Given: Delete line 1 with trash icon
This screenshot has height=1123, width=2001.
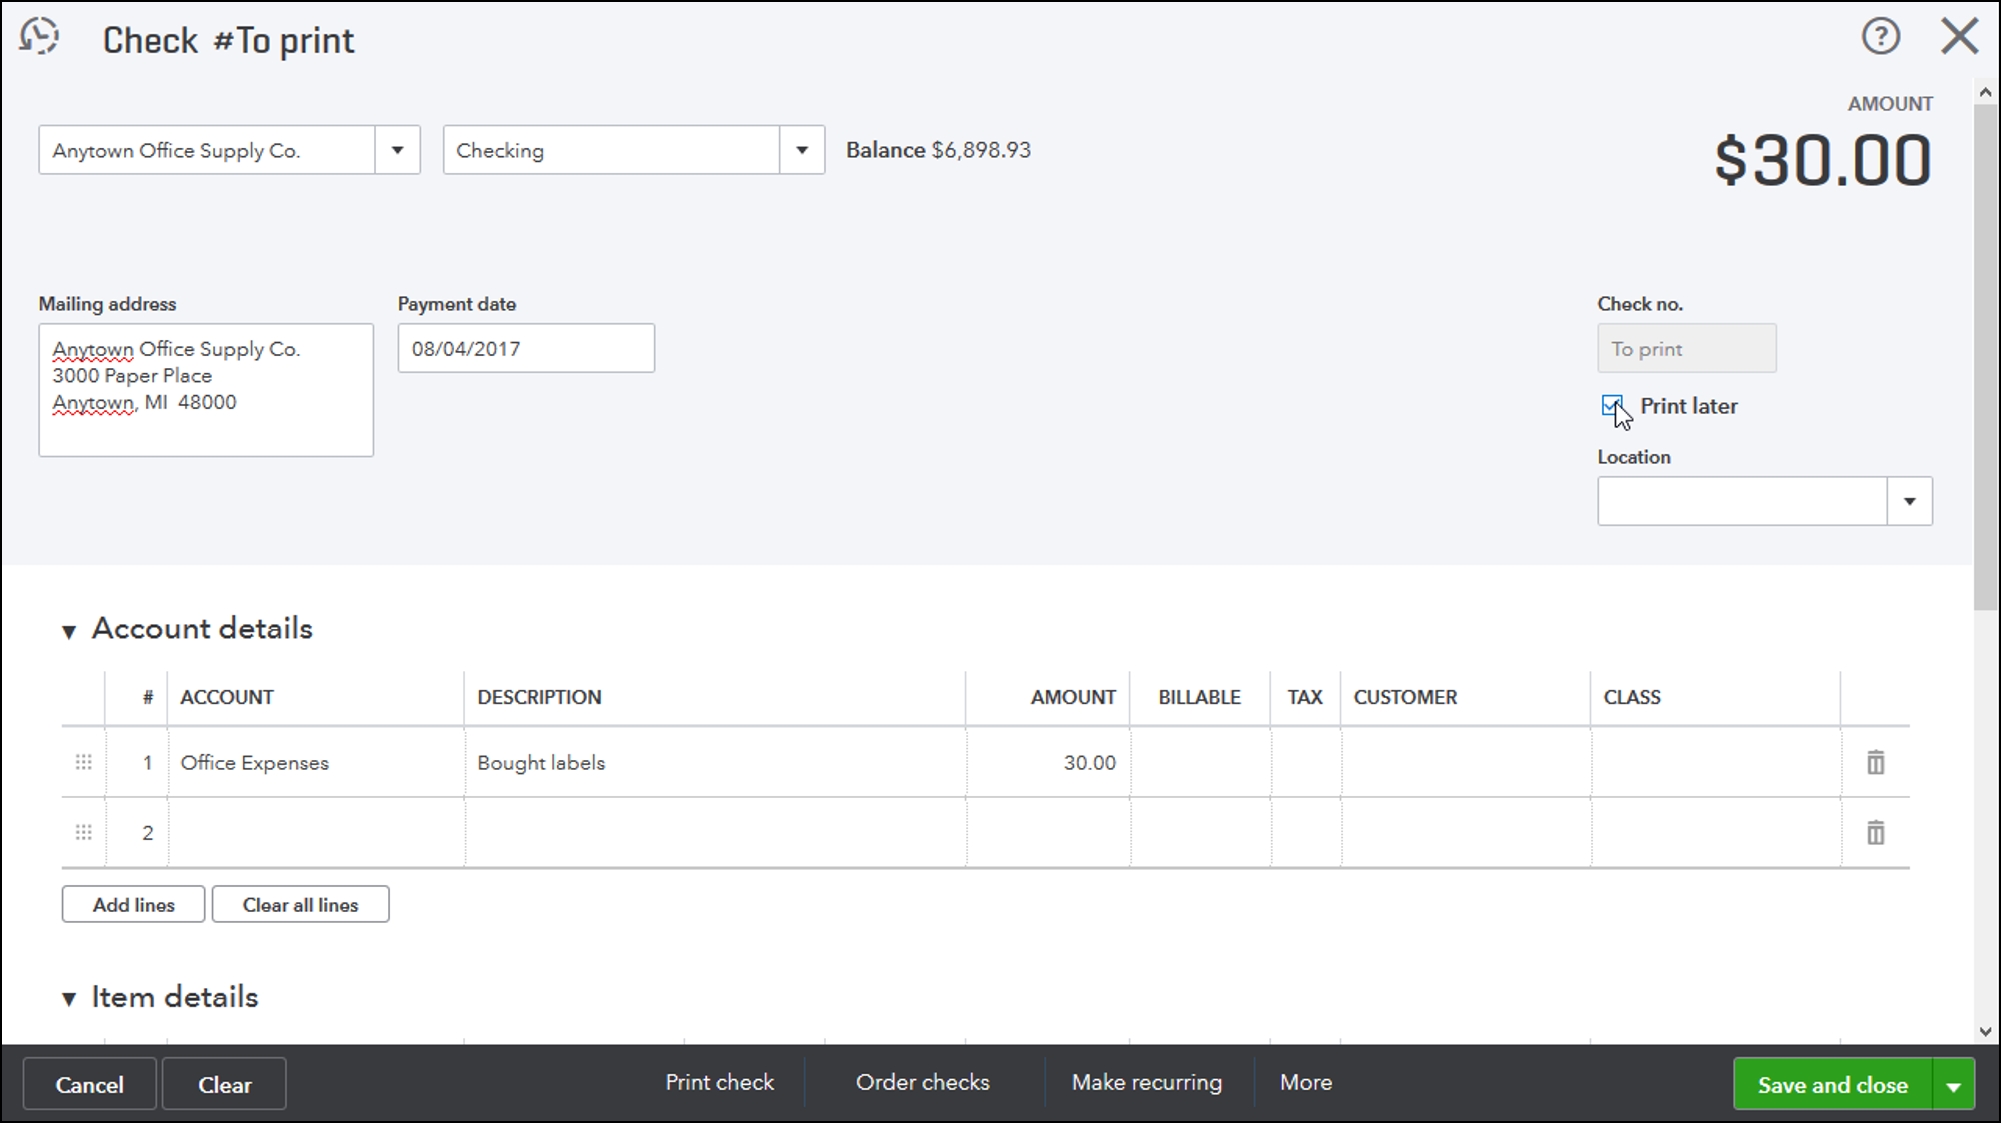Looking at the screenshot, I should (x=1875, y=763).
